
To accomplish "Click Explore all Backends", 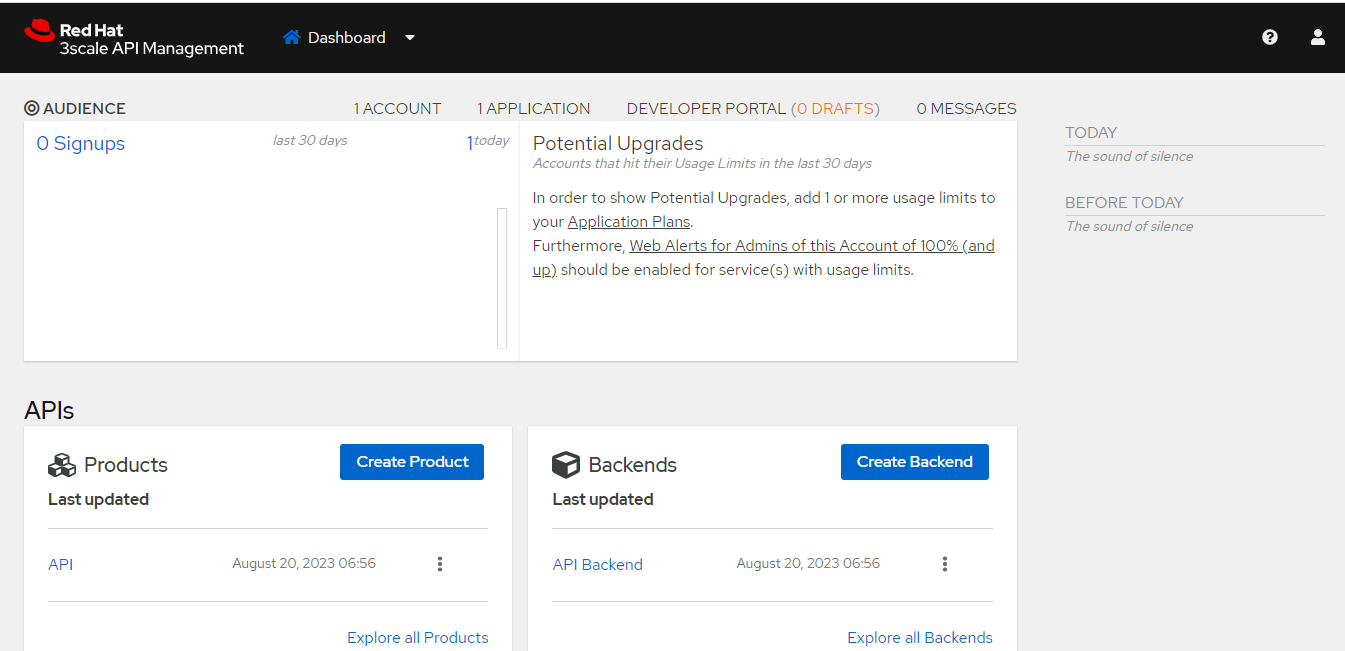I will tap(920, 637).
